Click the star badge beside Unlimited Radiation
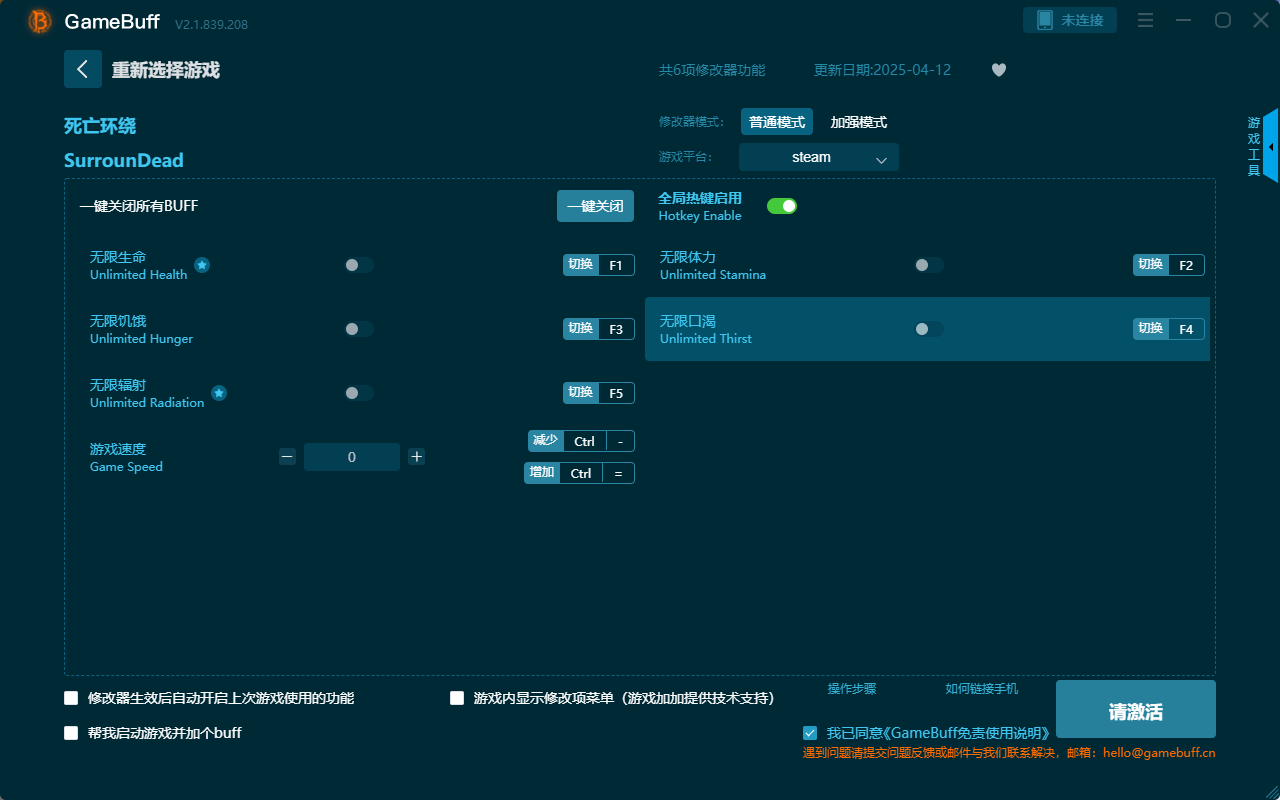Viewport: 1280px width, 800px height. (x=219, y=393)
